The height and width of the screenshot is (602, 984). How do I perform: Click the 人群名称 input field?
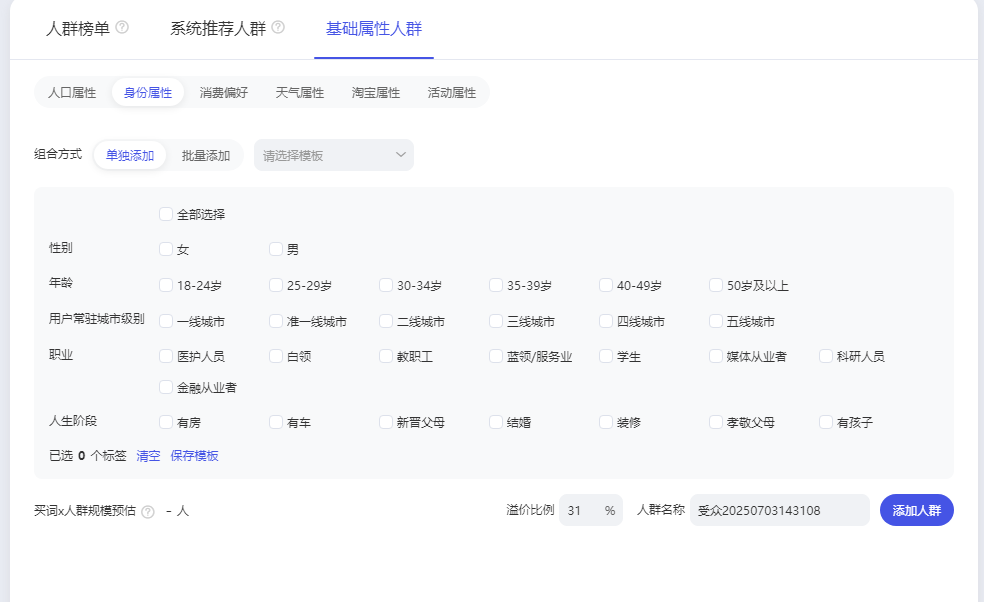coord(779,510)
